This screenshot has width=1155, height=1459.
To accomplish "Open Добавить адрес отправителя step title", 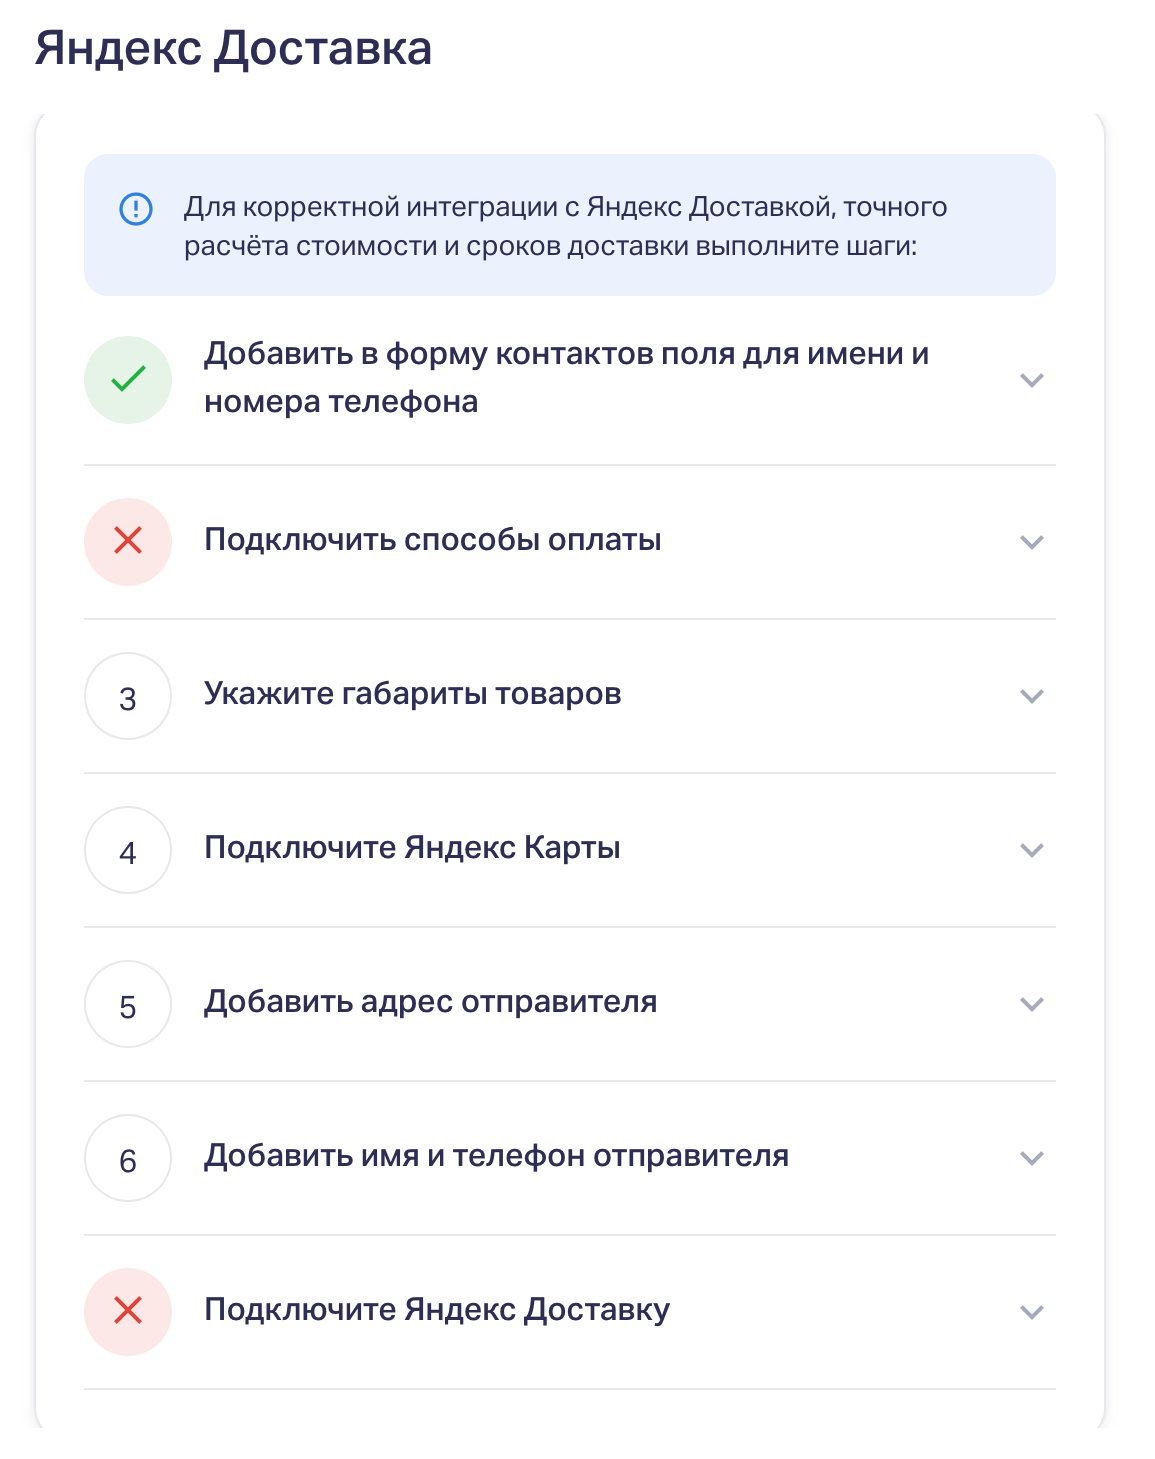I will coord(430,1002).
